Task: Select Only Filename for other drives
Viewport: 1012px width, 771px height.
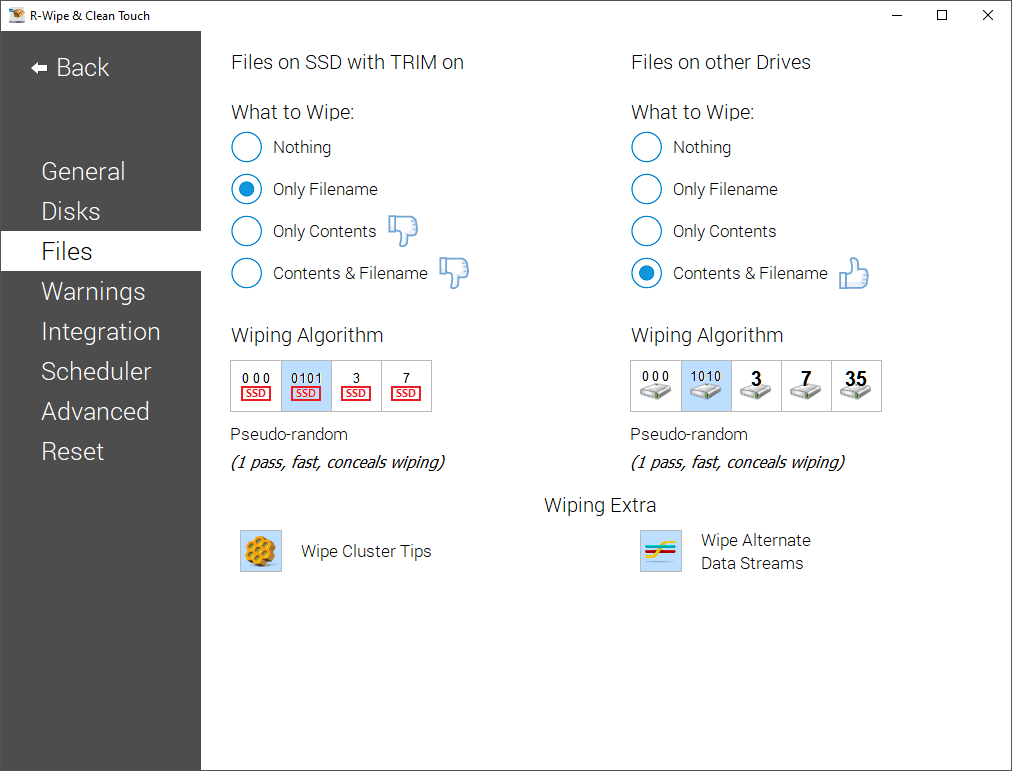Action: (647, 189)
